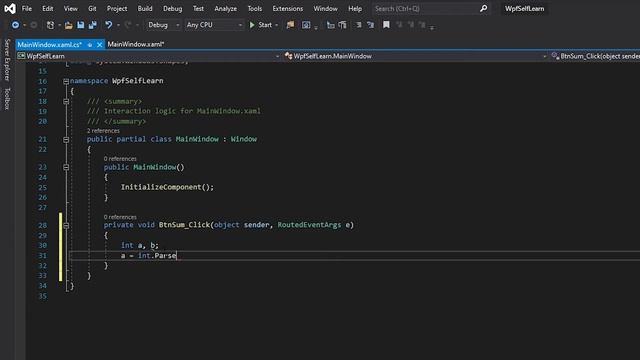This screenshot has height=360, width=640.
Task: Click the '2 references' CodeLens link
Action: click(103, 131)
